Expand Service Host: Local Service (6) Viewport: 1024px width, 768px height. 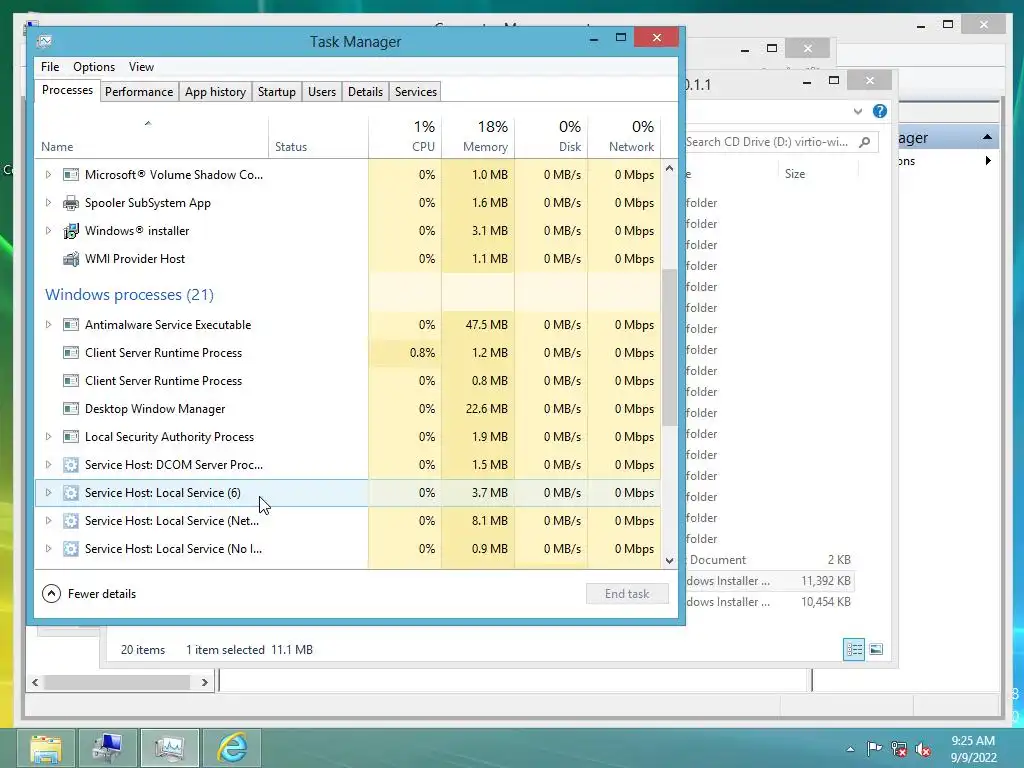pos(48,493)
